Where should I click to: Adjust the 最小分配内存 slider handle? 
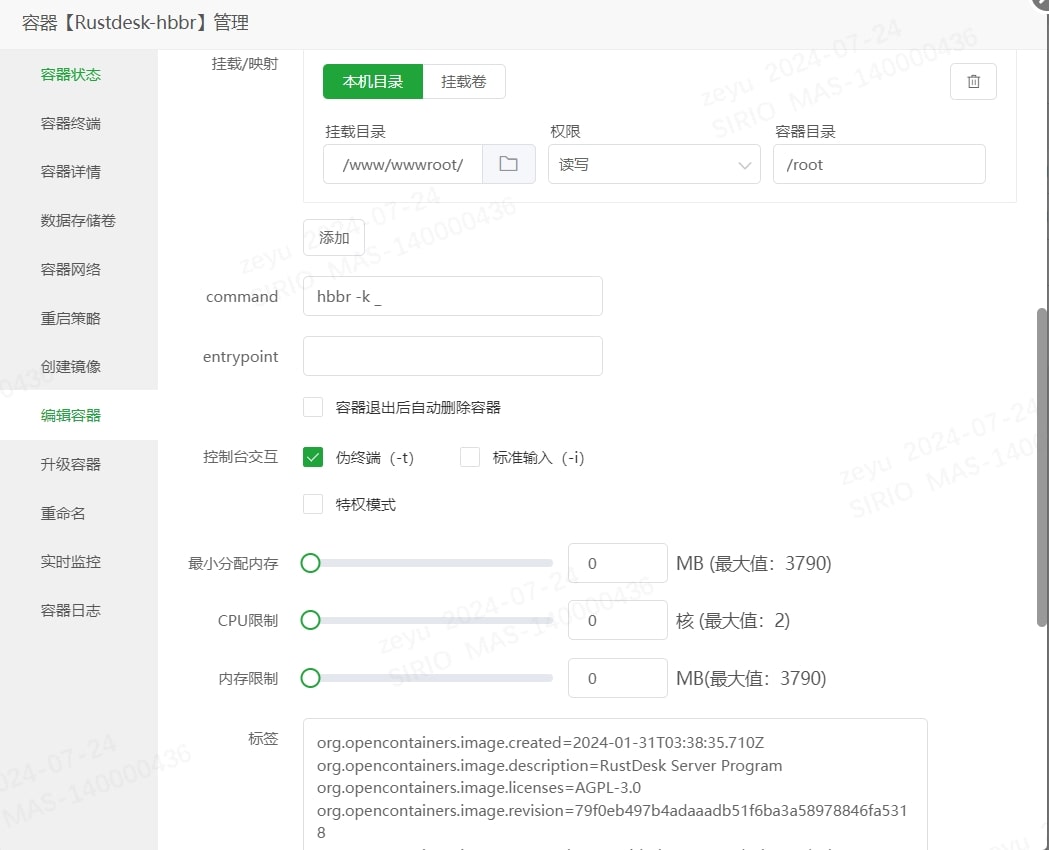(310, 563)
